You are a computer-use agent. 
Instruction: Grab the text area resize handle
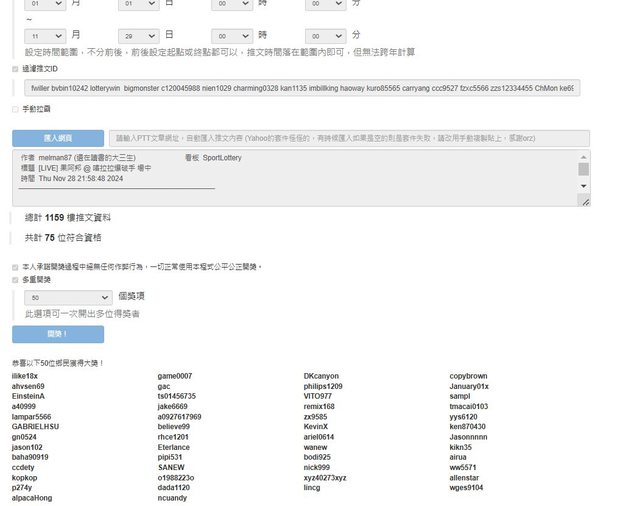585,202
